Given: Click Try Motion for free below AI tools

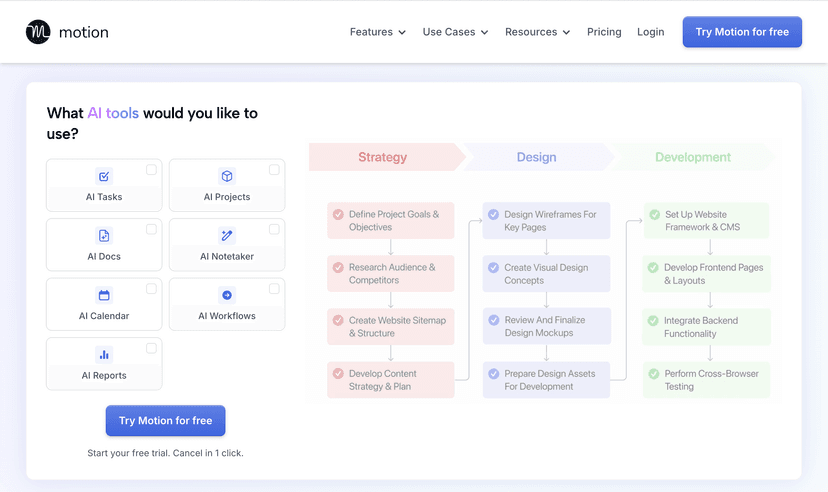Looking at the screenshot, I should point(165,421).
